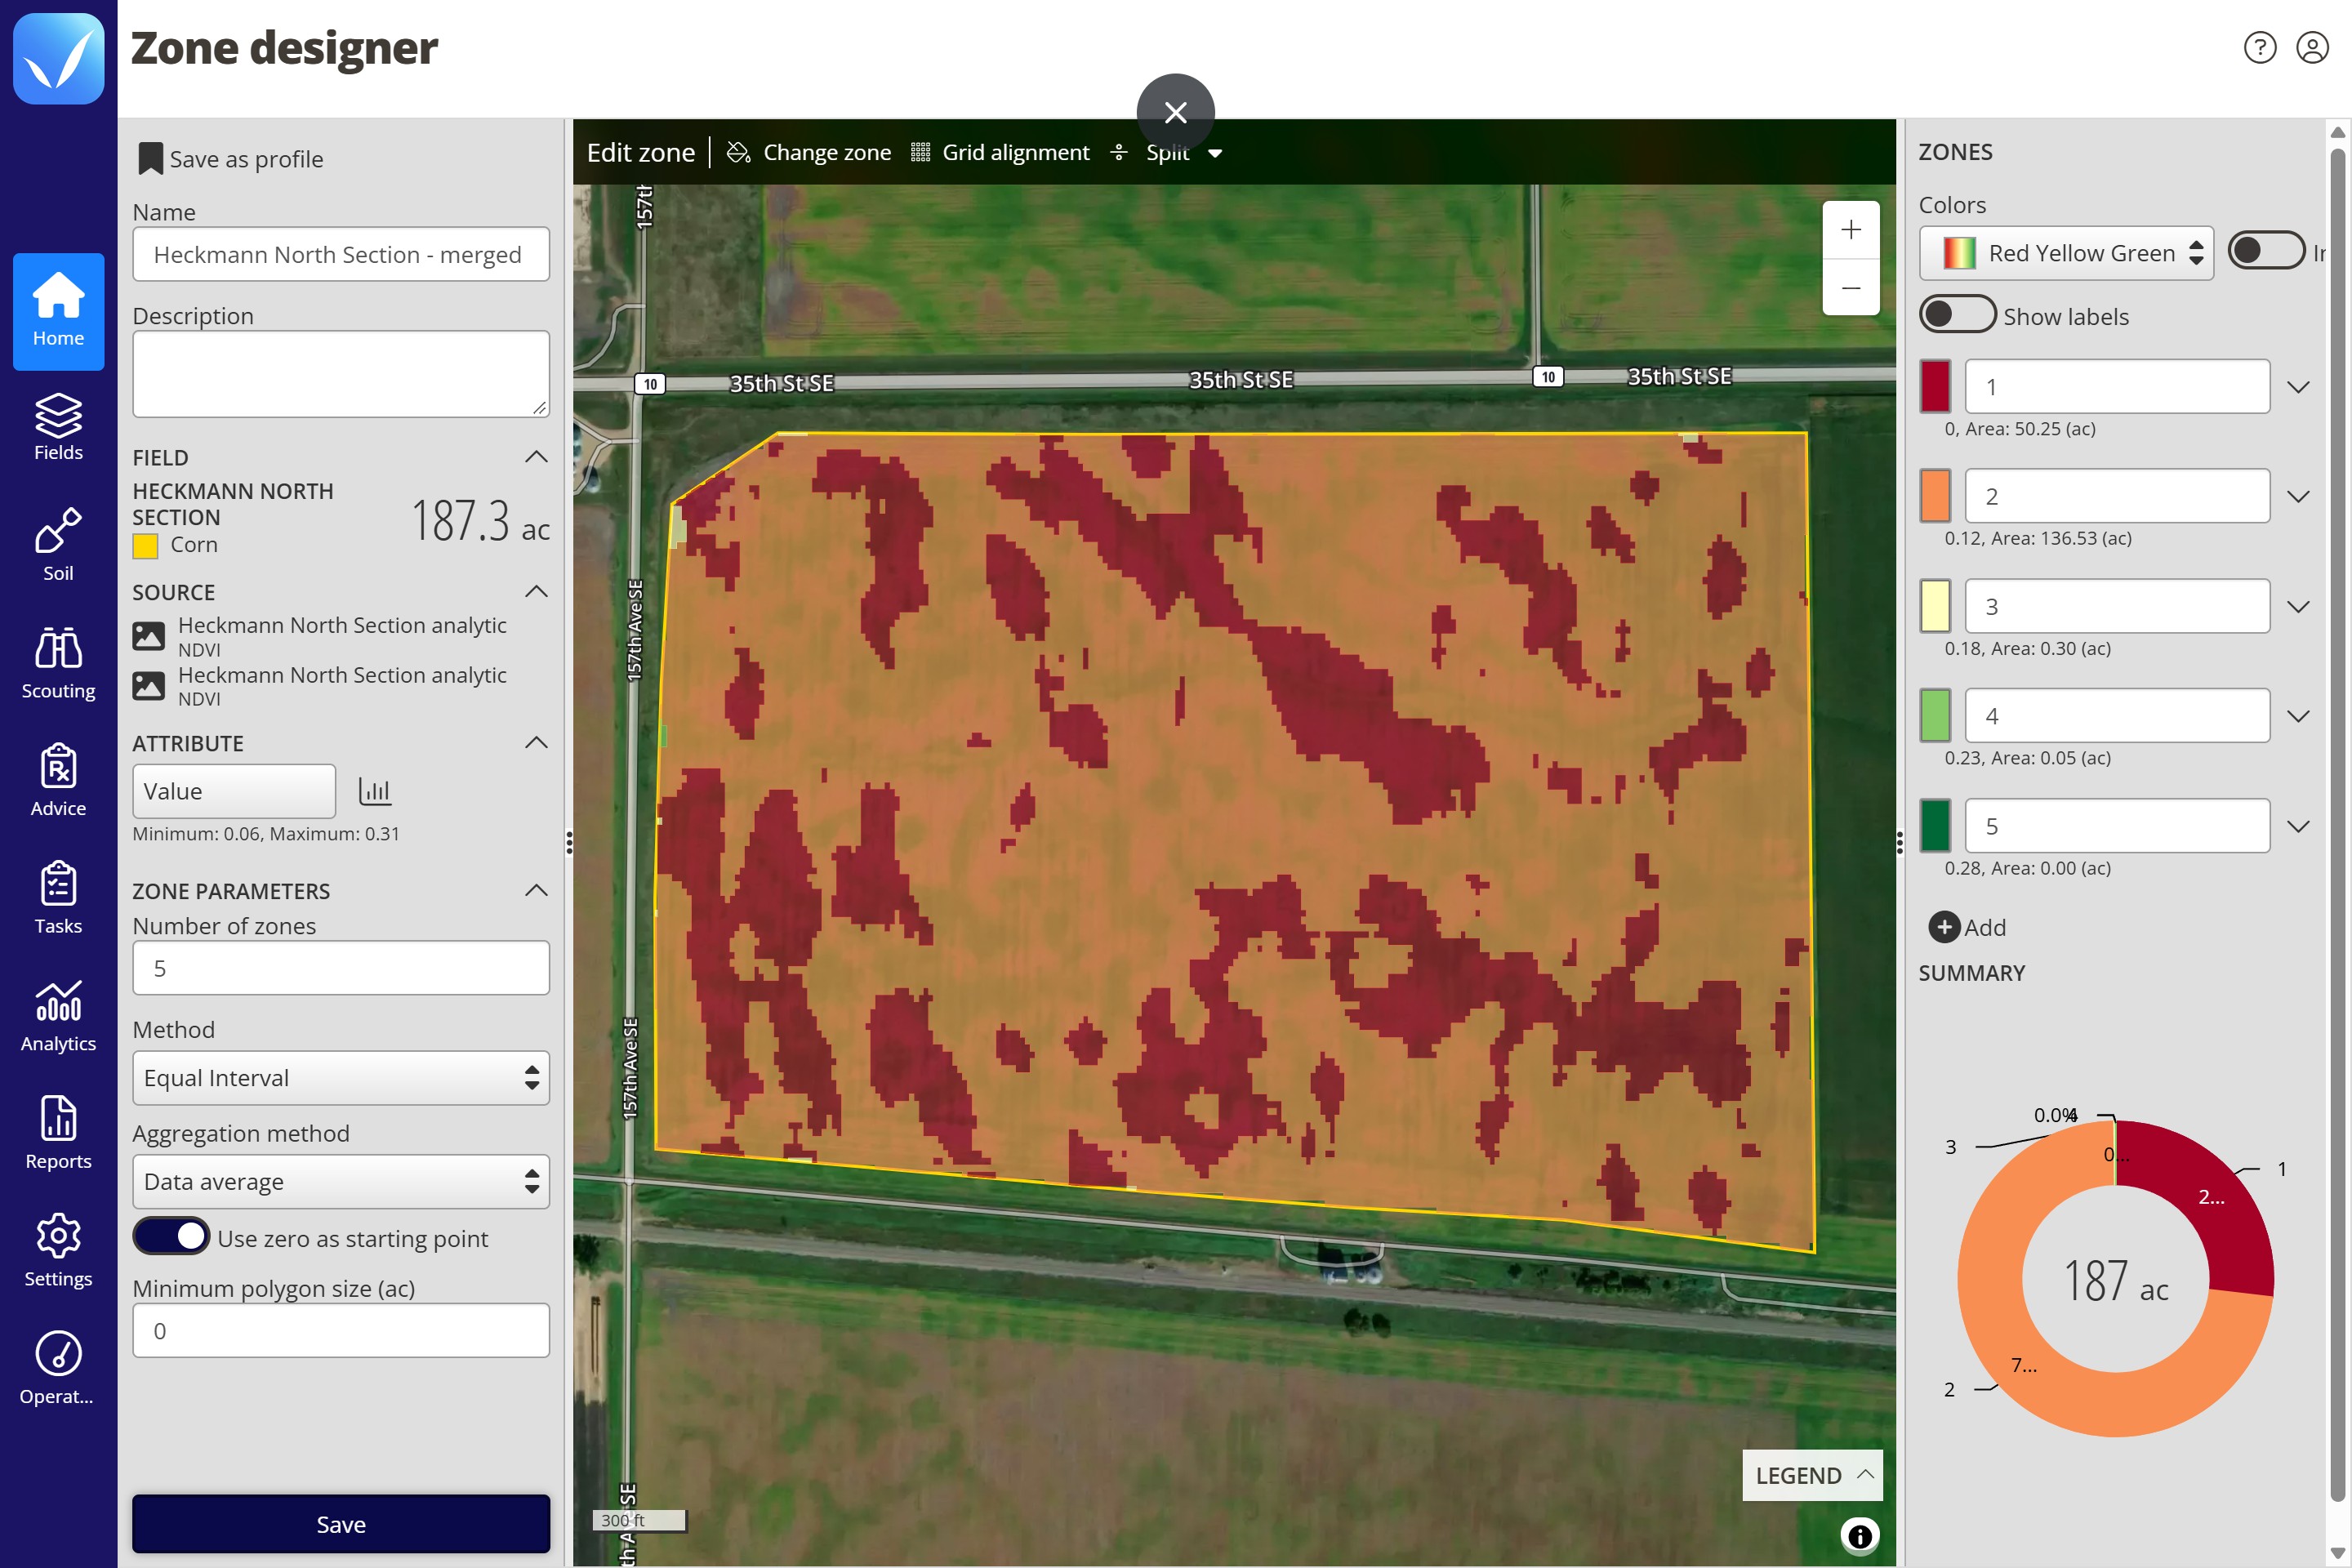Pick the pale yellow zone 3 color swatch
This screenshot has height=1568, width=2352.
(x=1935, y=605)
